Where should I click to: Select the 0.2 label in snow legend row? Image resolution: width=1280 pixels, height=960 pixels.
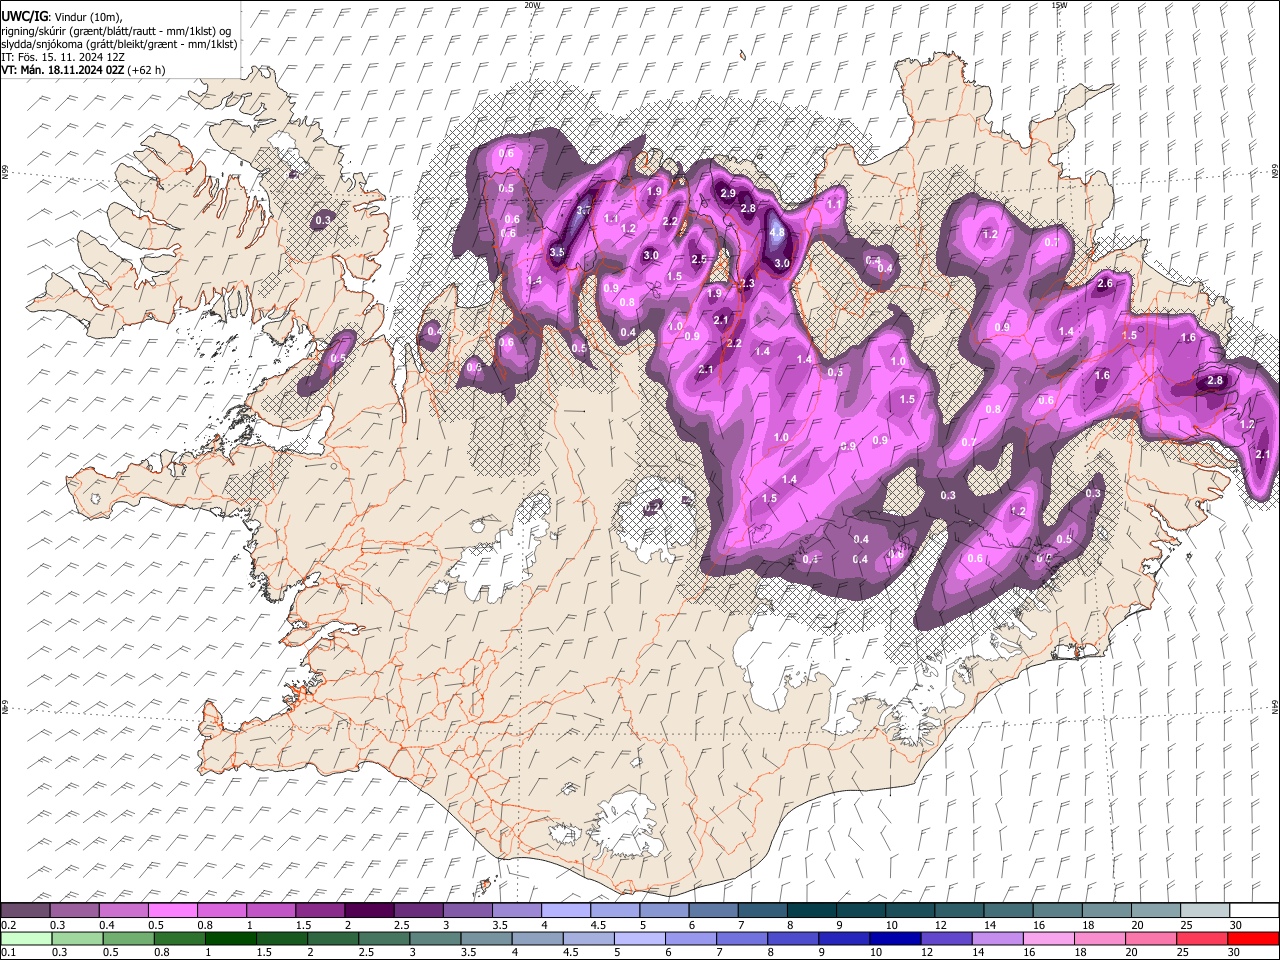tap(8, 924)
